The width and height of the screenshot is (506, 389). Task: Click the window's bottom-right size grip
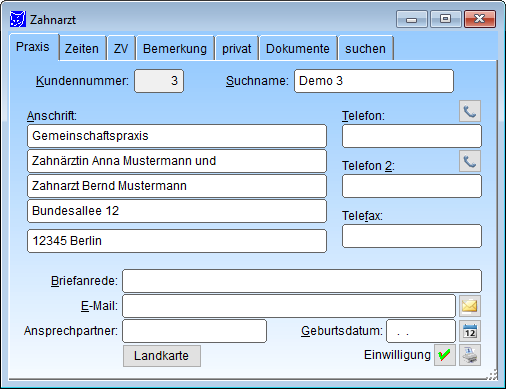pos(493,375)
